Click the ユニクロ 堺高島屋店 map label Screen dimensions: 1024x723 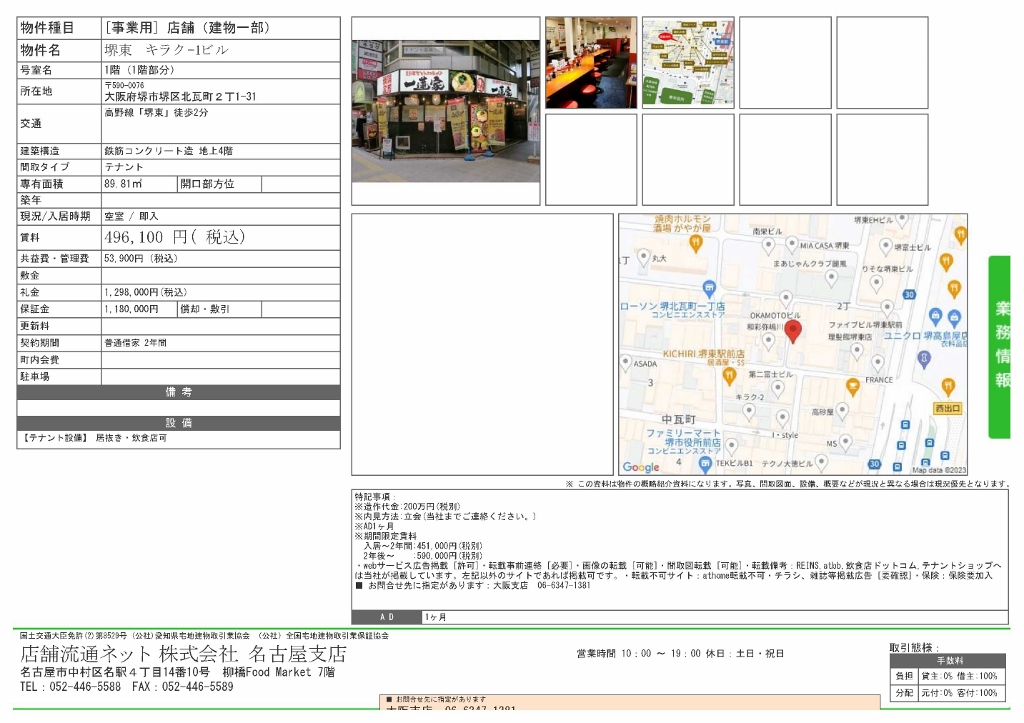925,335
